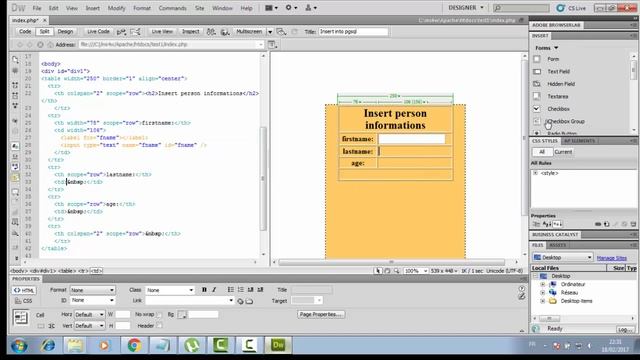Open Chrome from the taskbar
Viewport: 640px width, 360px height.
[134, 345]
